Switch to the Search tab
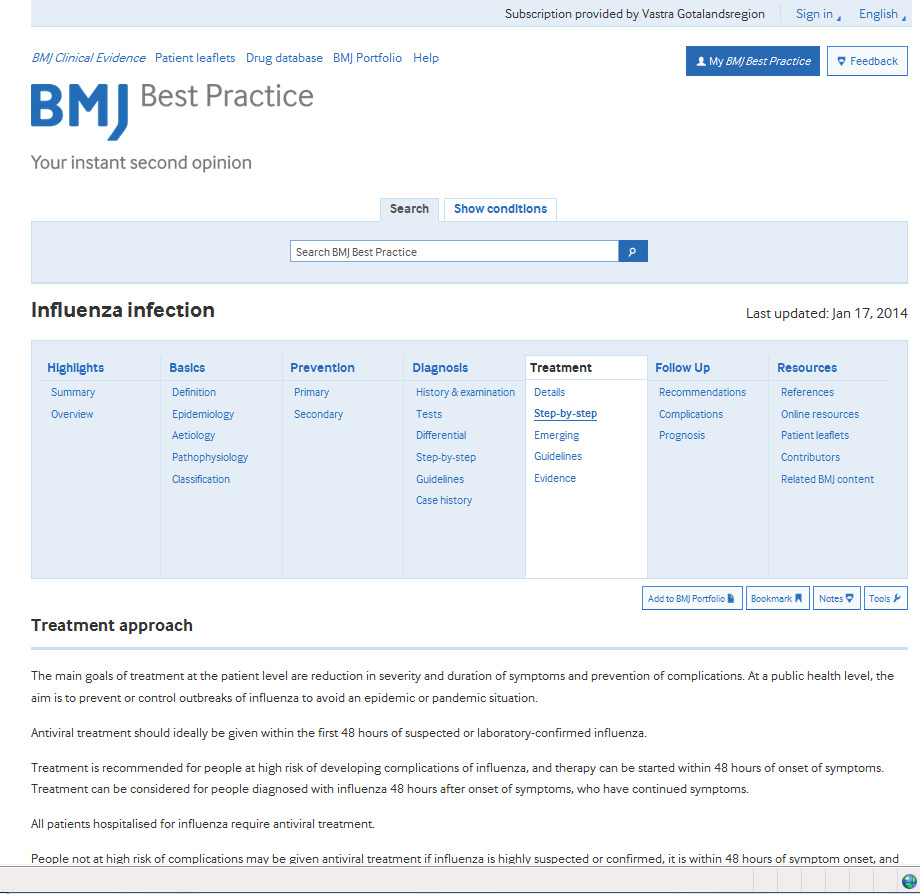This screenshot has width=920, height=894. click(409, 209)
